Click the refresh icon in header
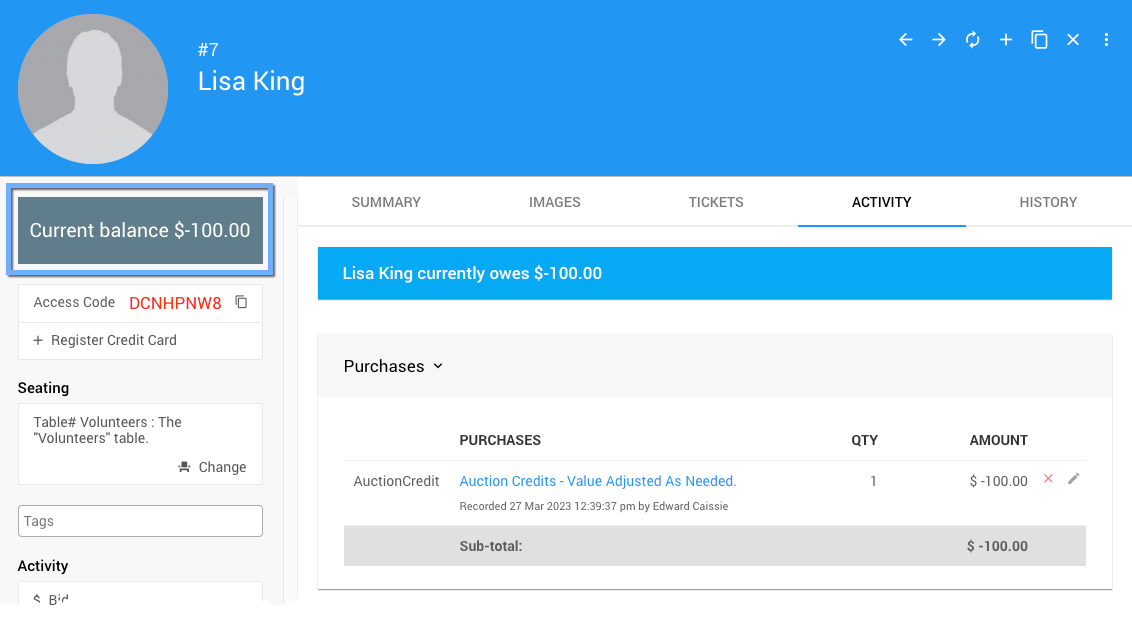 [972, 40]
